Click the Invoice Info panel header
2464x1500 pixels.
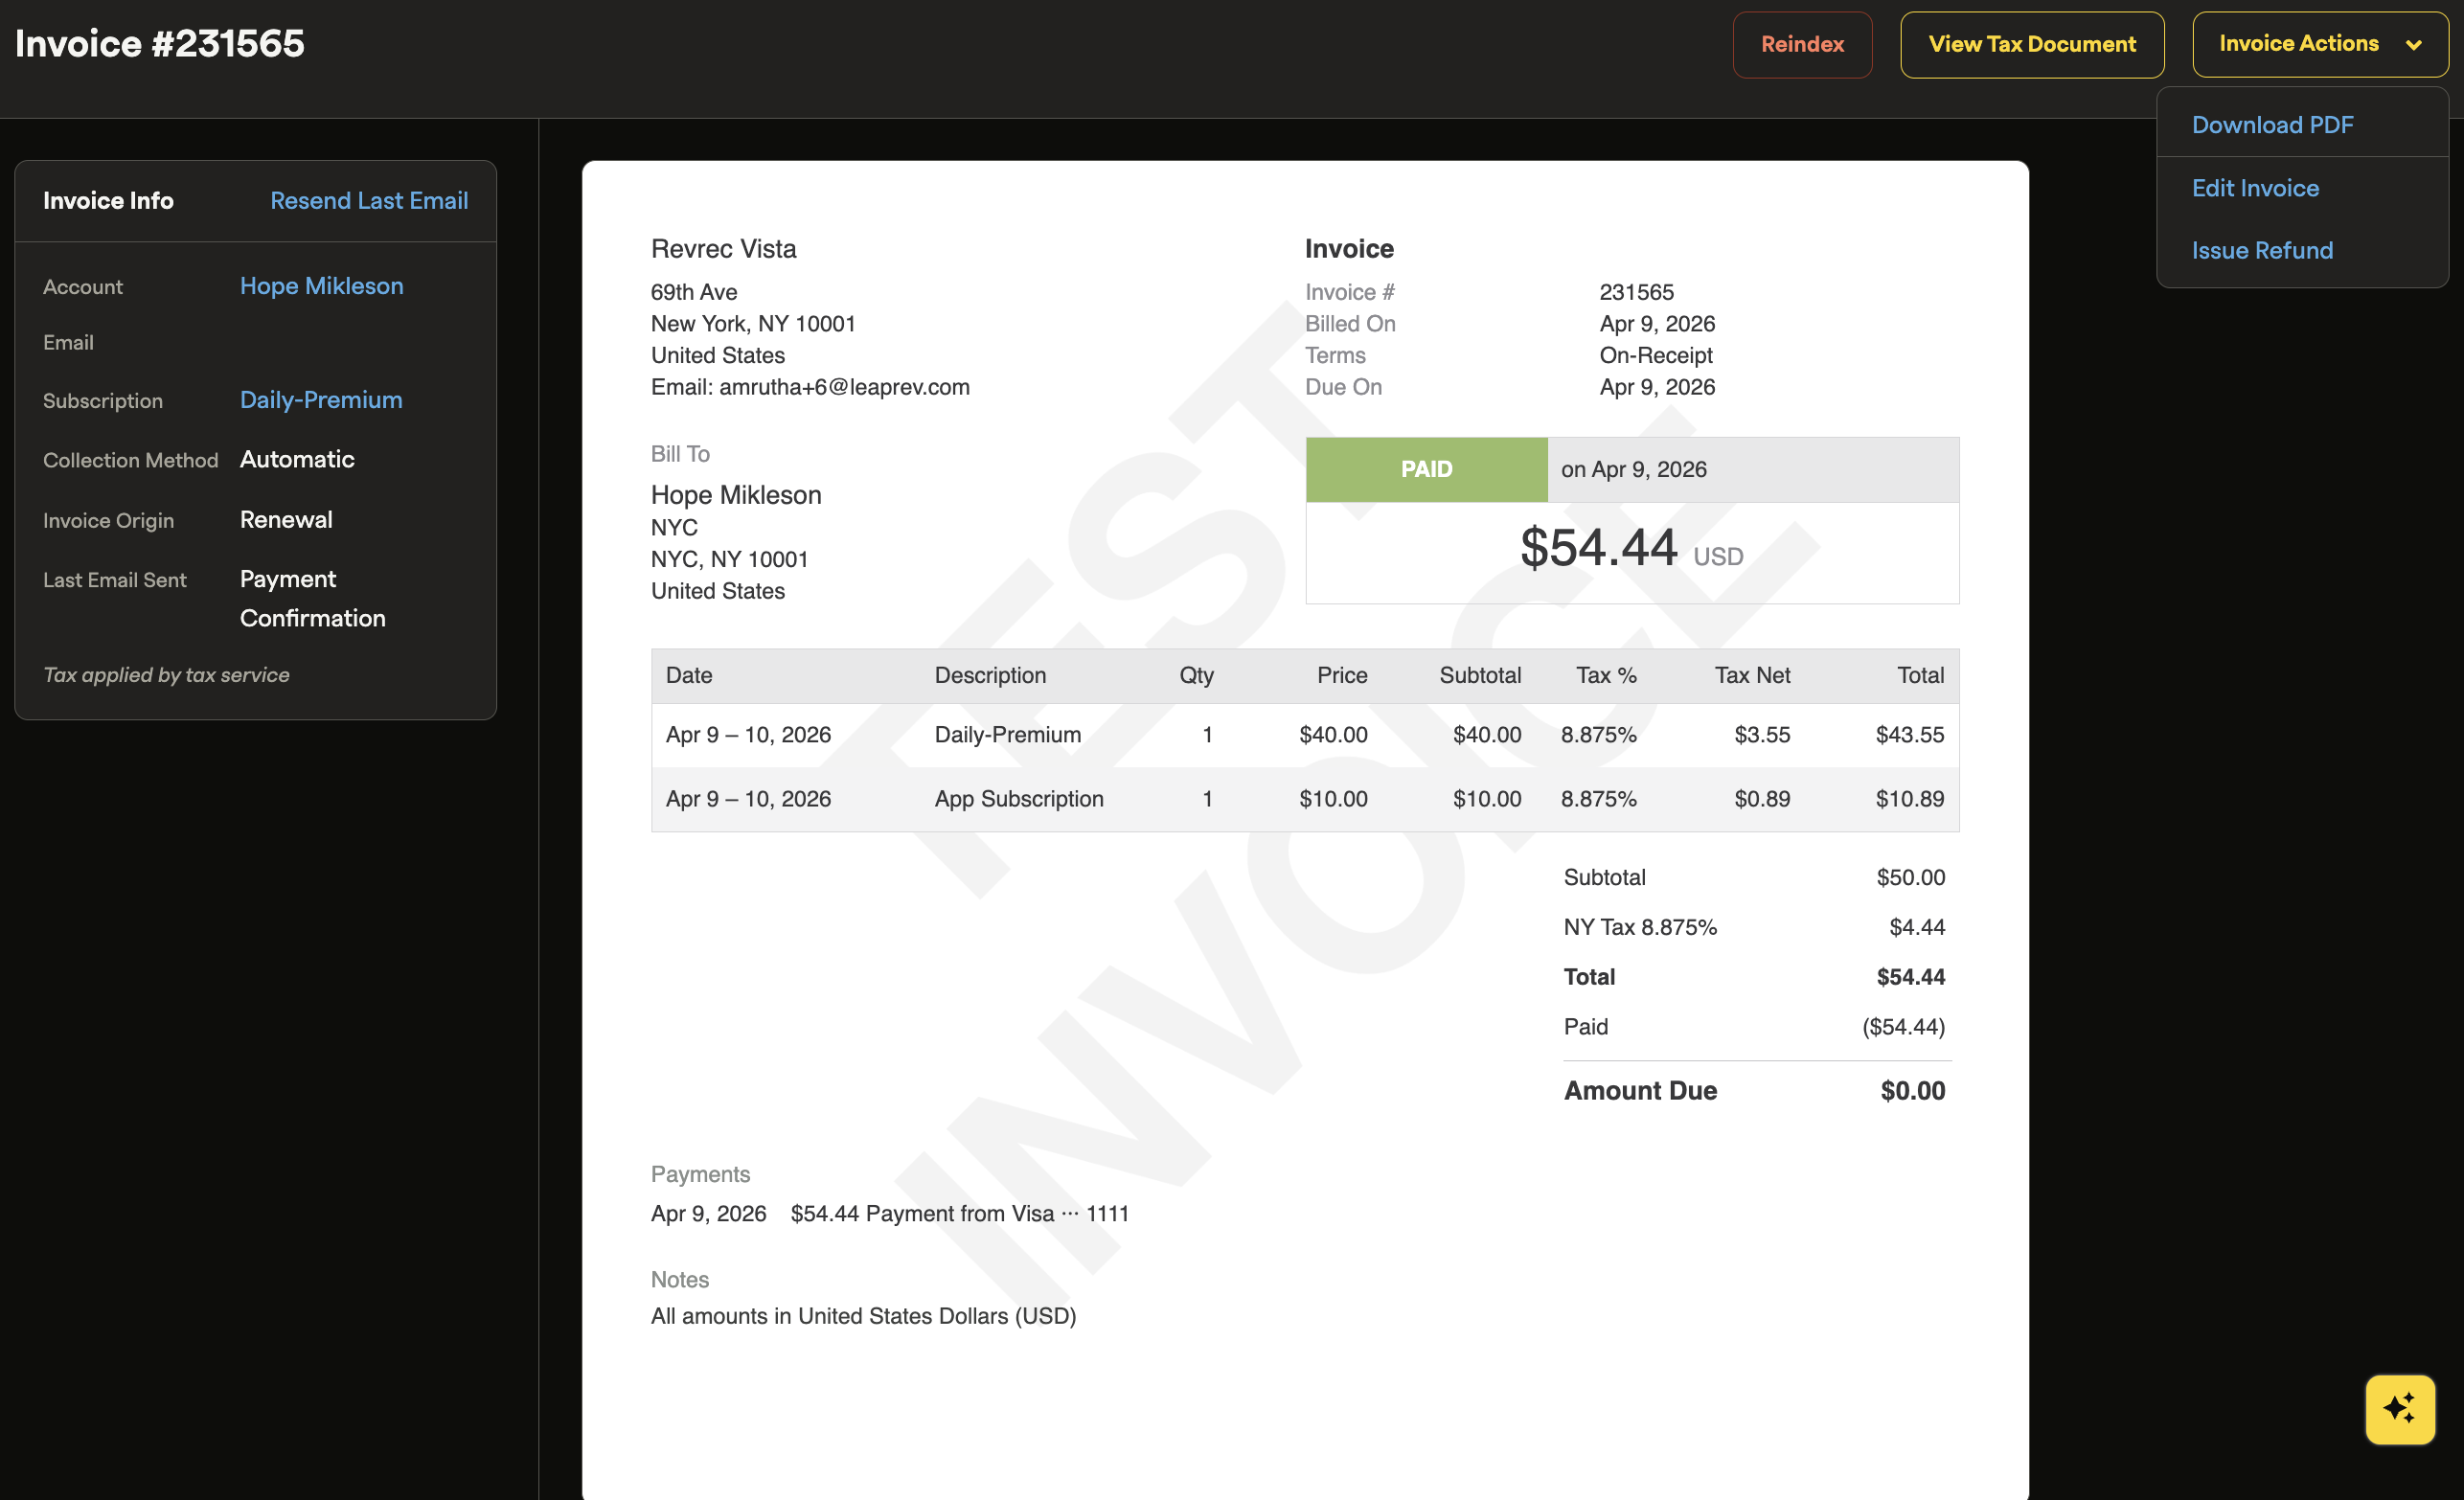tap(108, 200)
